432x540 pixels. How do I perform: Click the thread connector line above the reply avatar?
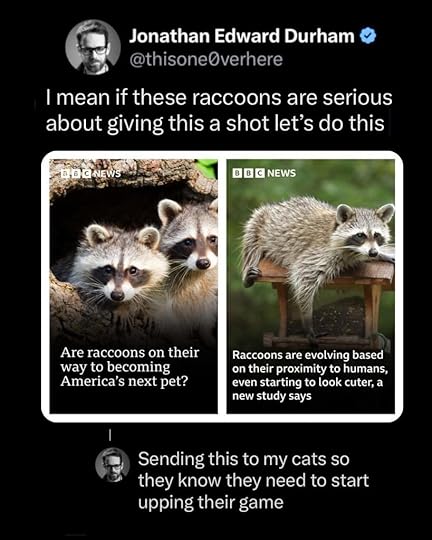click(x=110, y=435)
